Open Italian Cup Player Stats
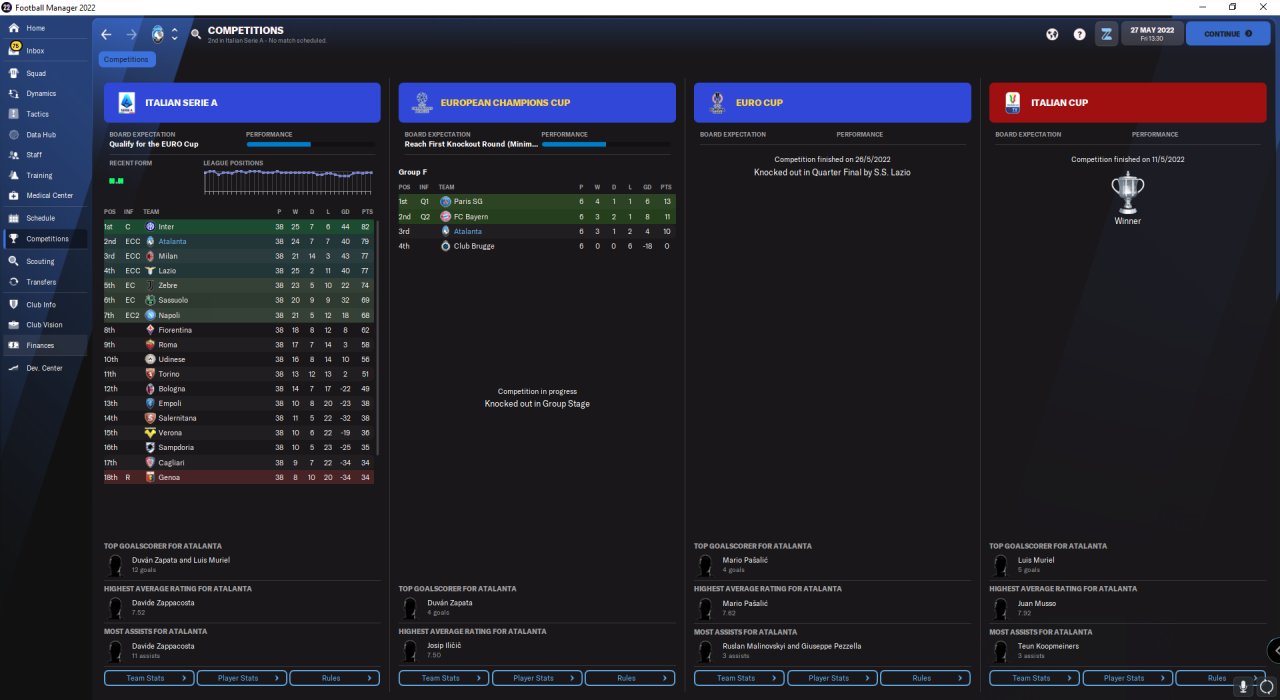 [1128, 678]
